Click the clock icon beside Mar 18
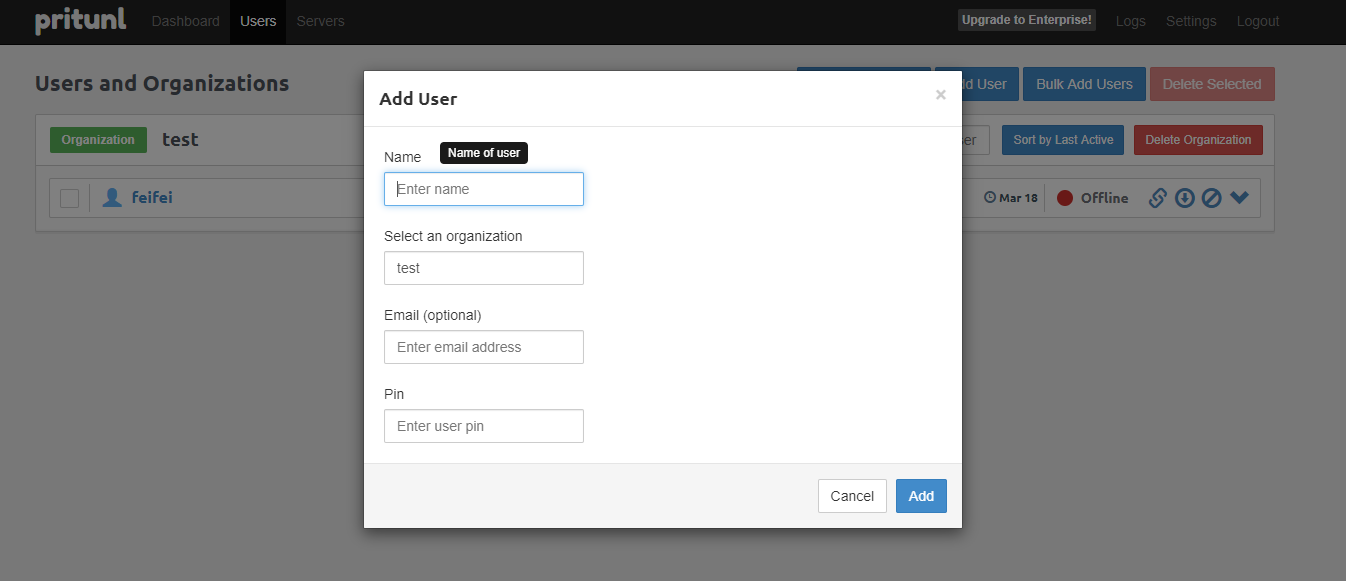The width and height of the screenshot is (1346, 581). 990,198
